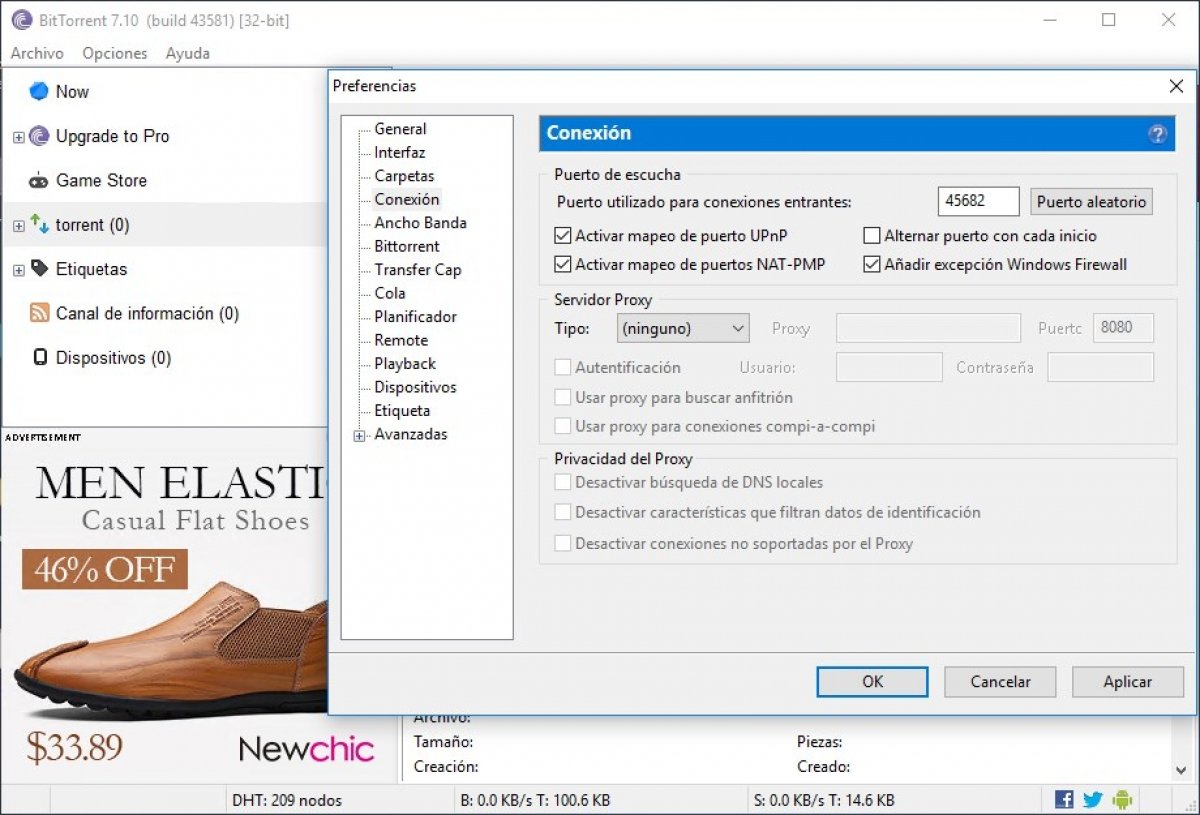The height and width of the screenshot is (815, 1200).
Task: Expand the Upgrade to Pro node
Action: coord(18,137)
